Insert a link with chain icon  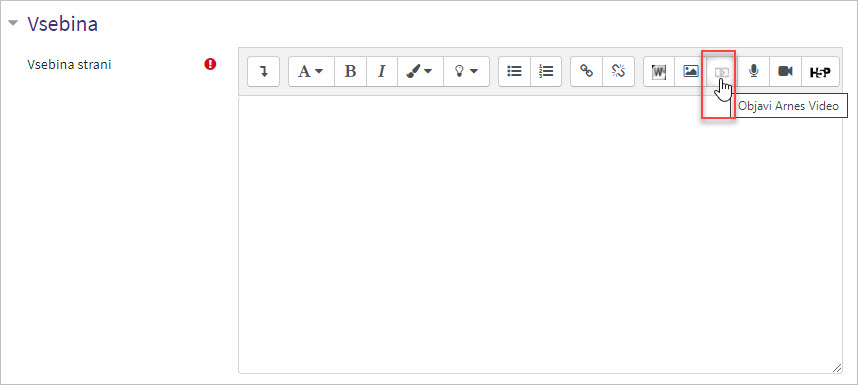pyautogui.click(x=587, y=71)
